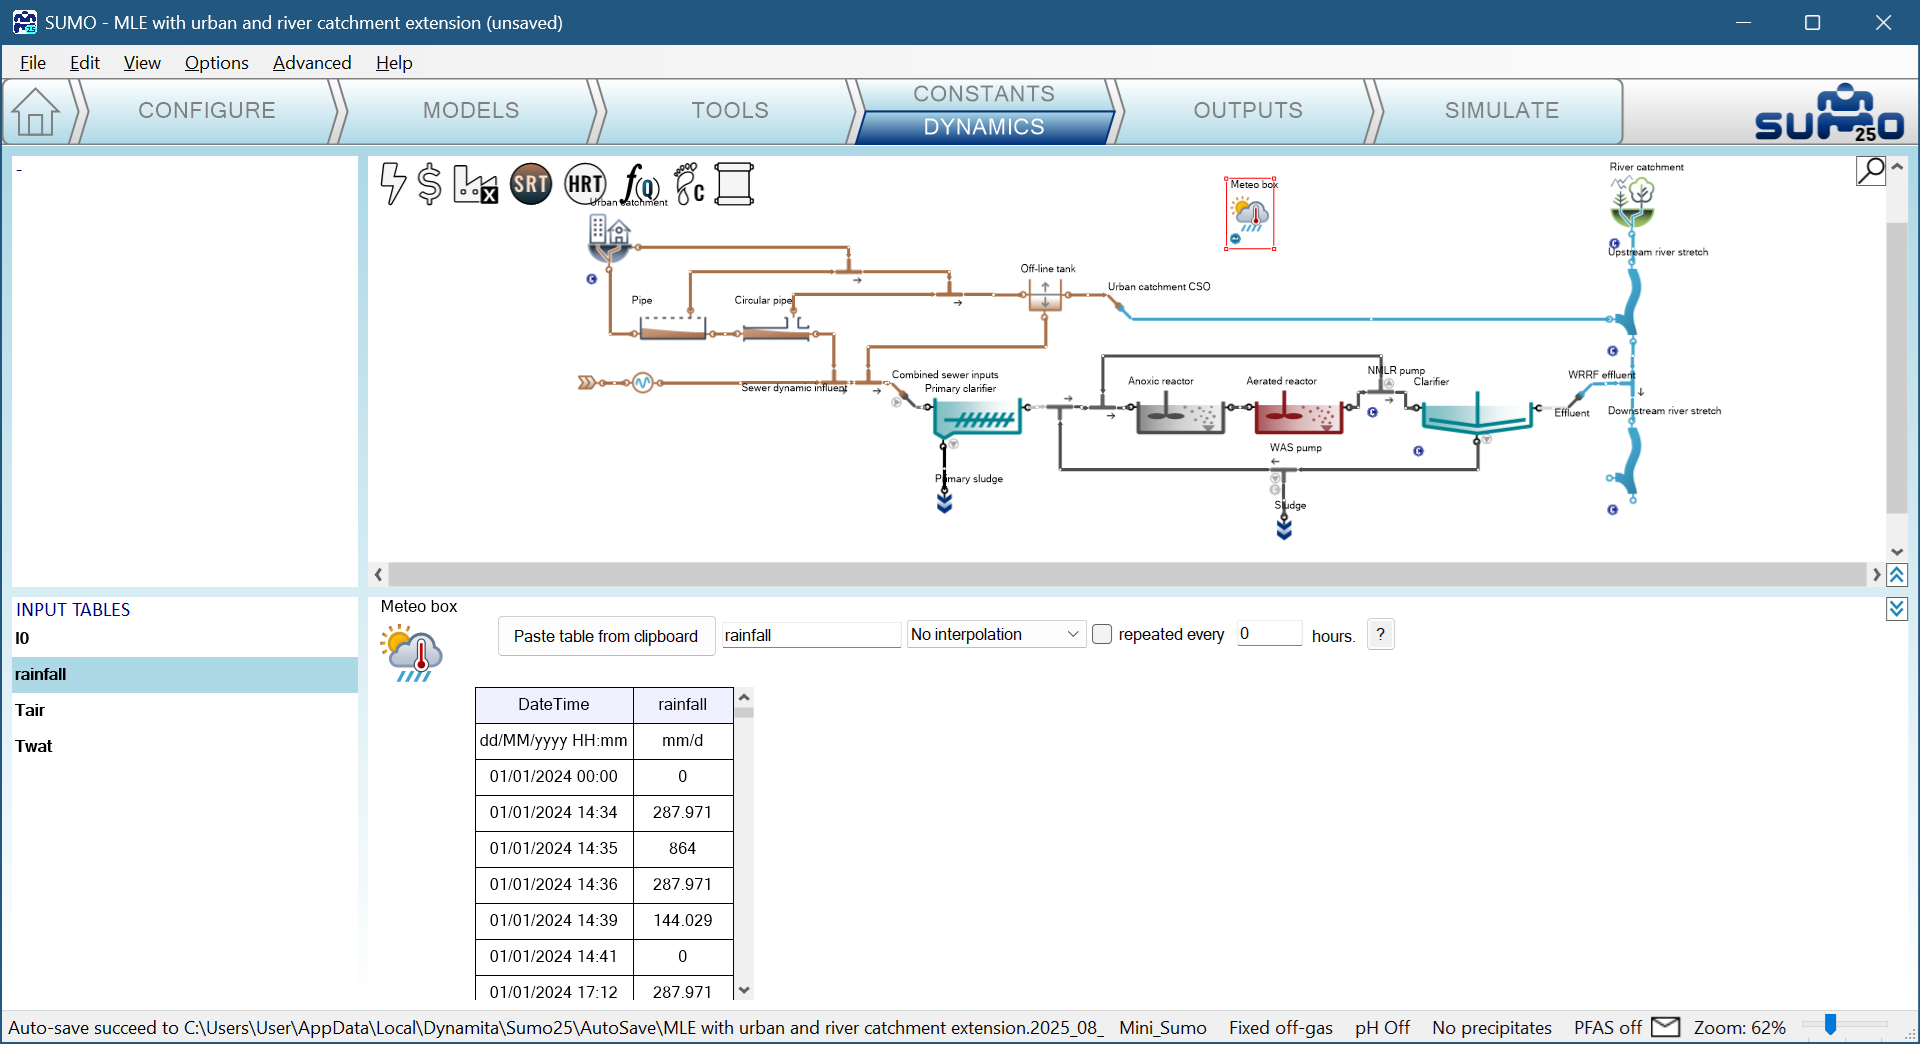Click 'Paste table from clipboard' button
Viewport: 1920px width, 1044px height.
[606, 636]
